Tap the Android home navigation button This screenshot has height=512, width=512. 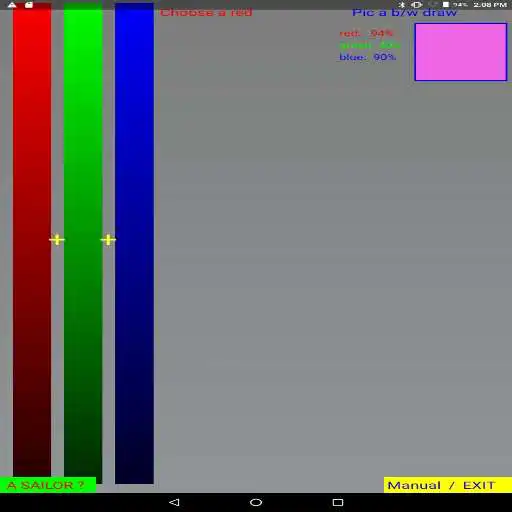[256, 502]
